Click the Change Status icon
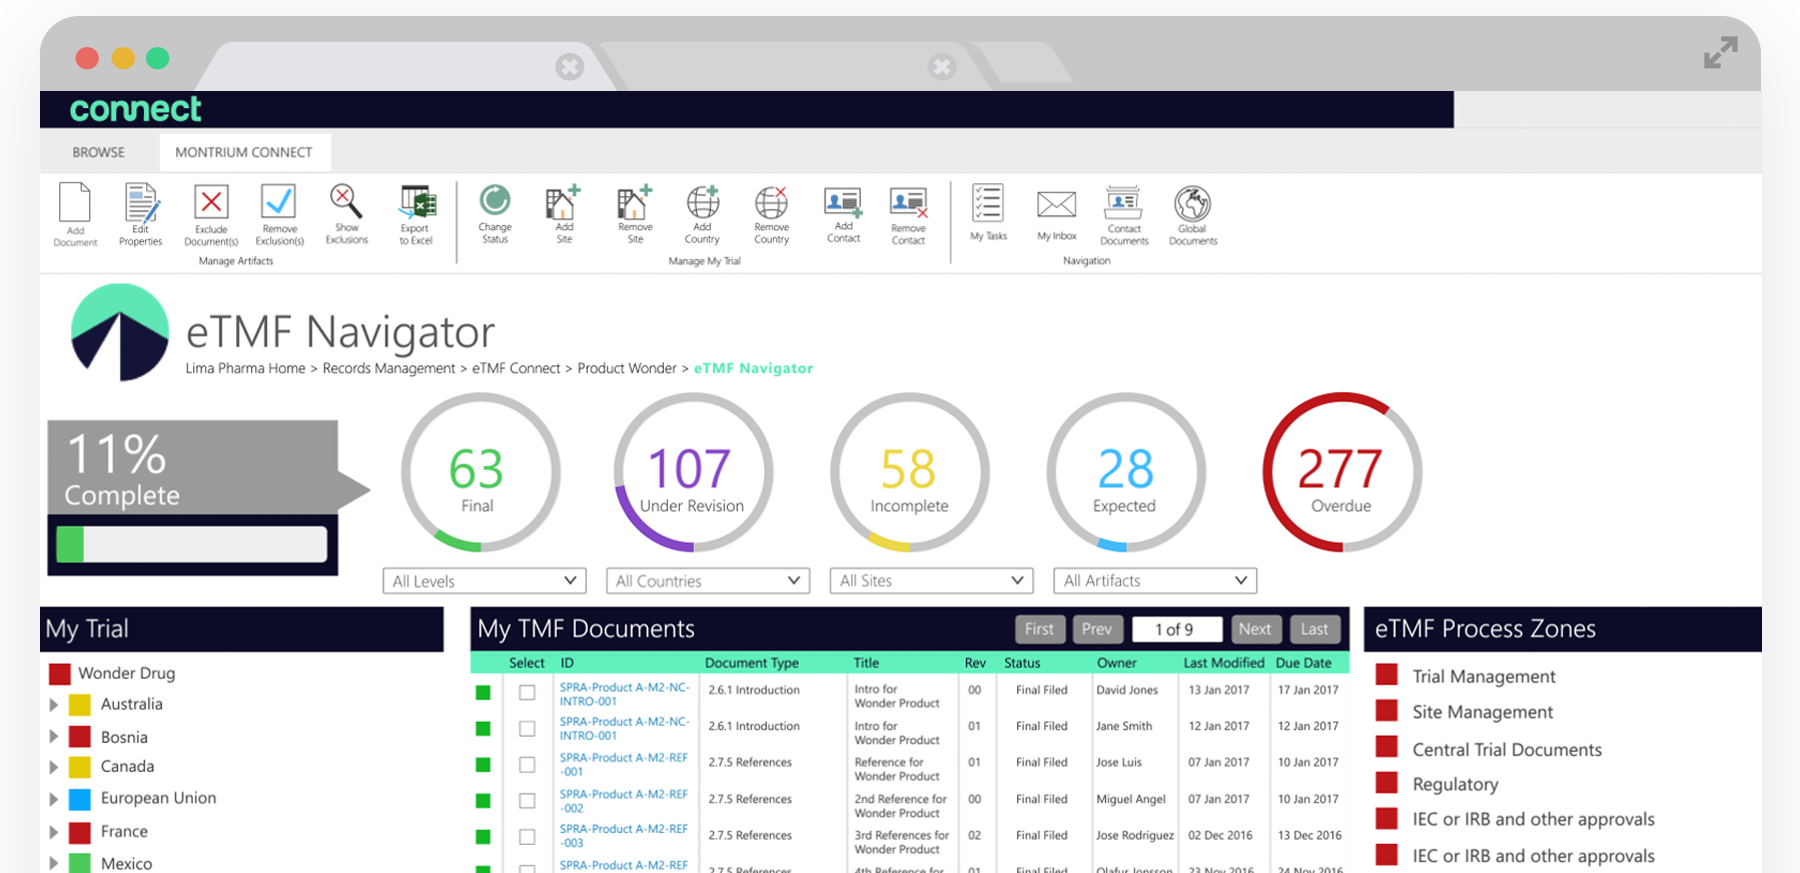The width and height of the screenshot is (1800, 873). [x=495, y=202]
